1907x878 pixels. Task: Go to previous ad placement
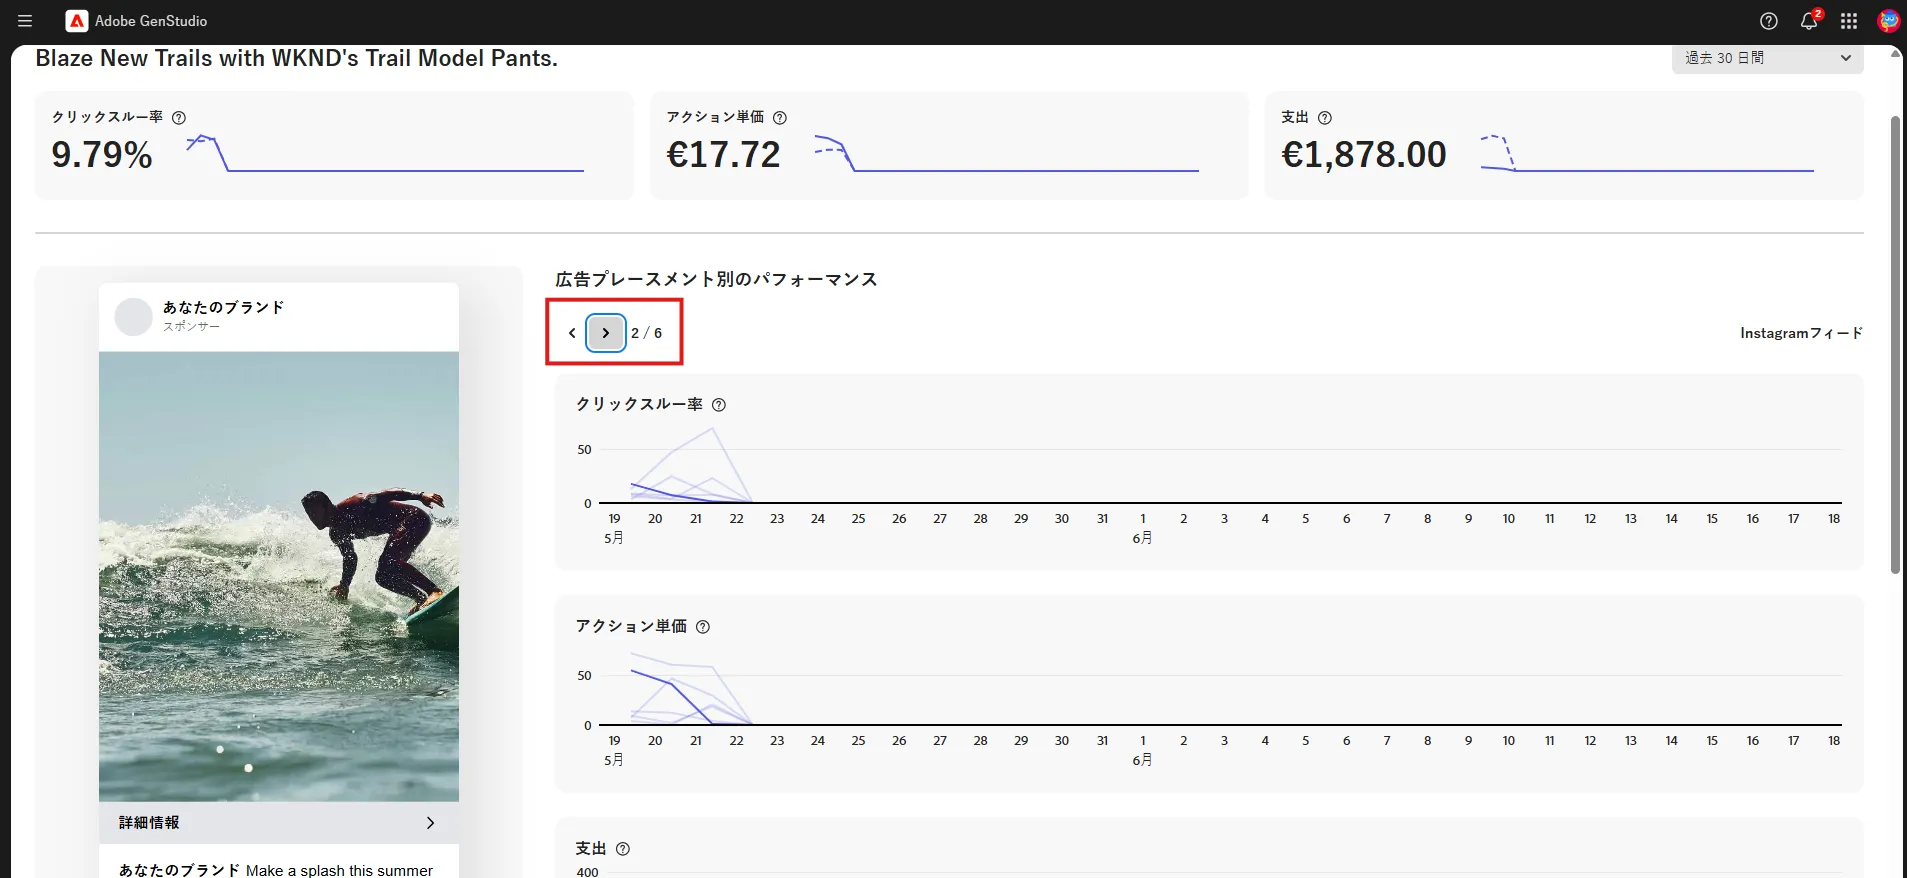pos(572,333)
